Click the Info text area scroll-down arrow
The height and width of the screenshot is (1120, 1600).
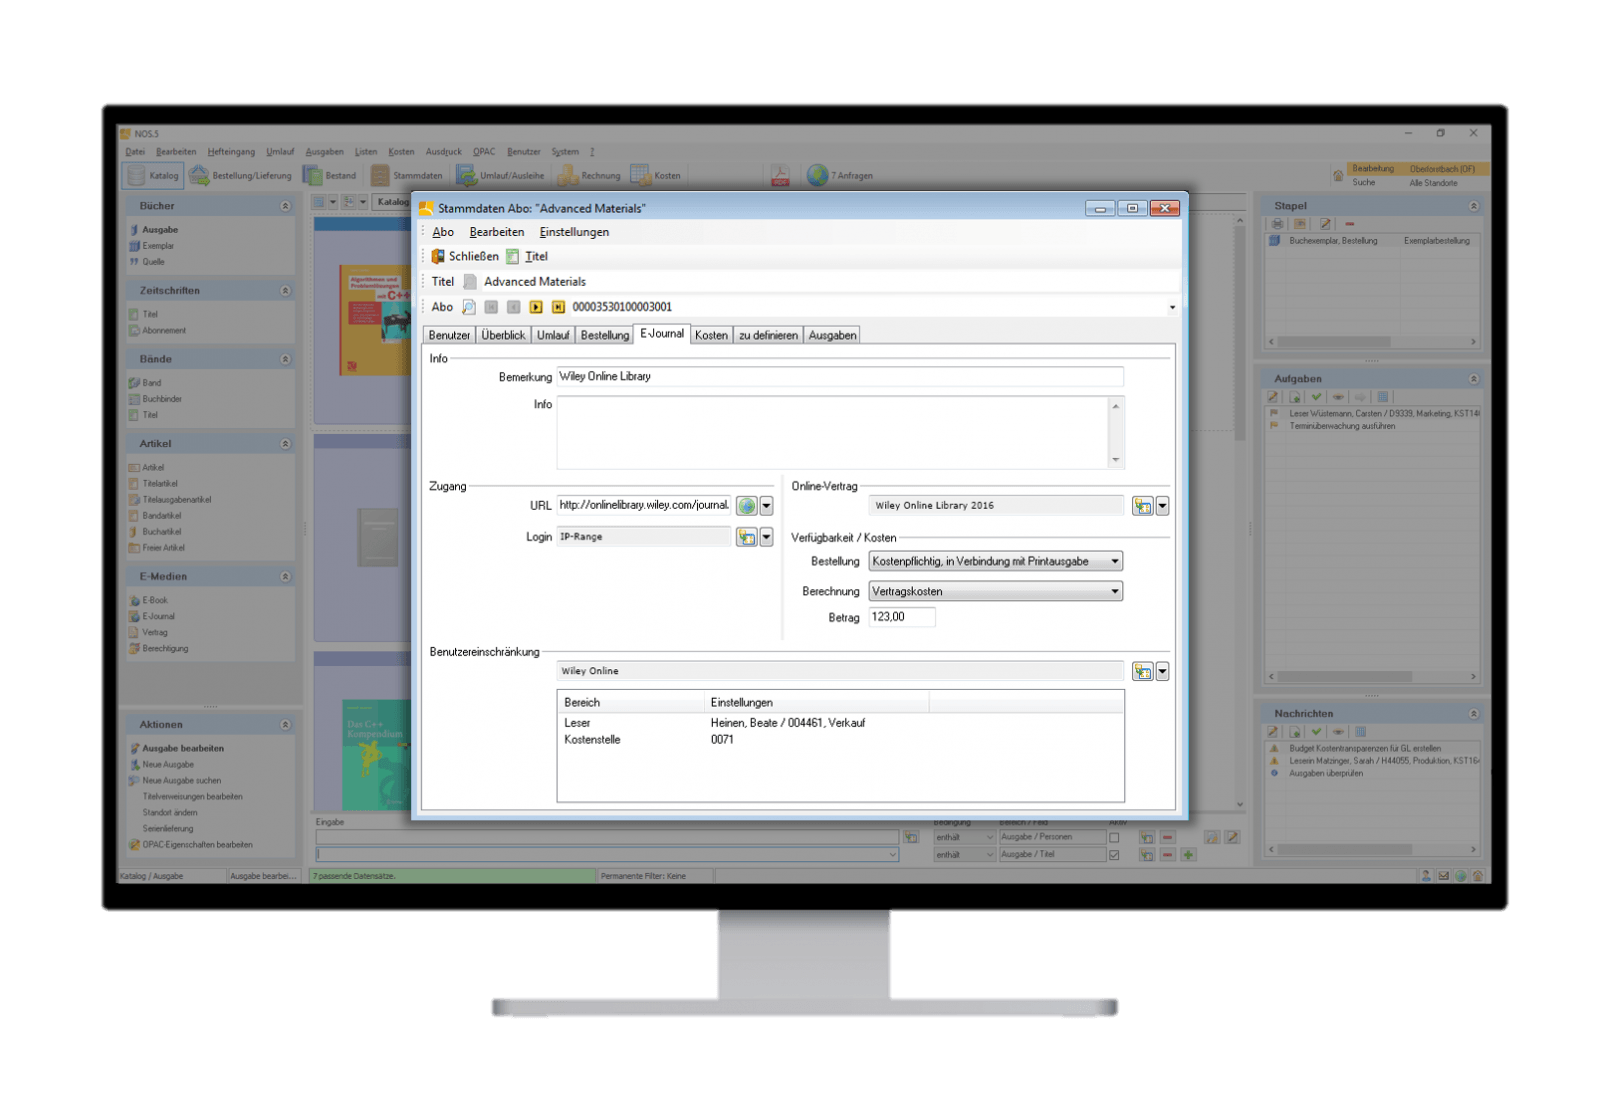tap(1116, 461)
